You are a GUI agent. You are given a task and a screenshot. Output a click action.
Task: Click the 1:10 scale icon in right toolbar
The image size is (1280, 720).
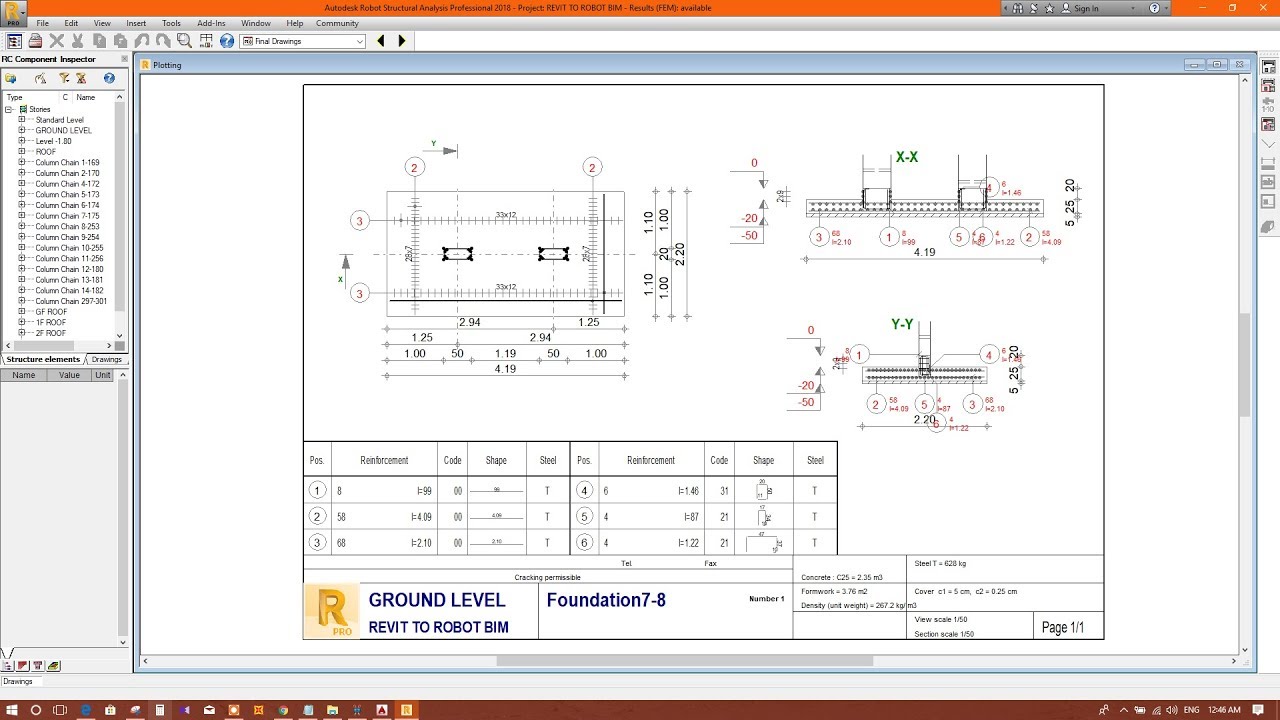tap(1268, 104)
